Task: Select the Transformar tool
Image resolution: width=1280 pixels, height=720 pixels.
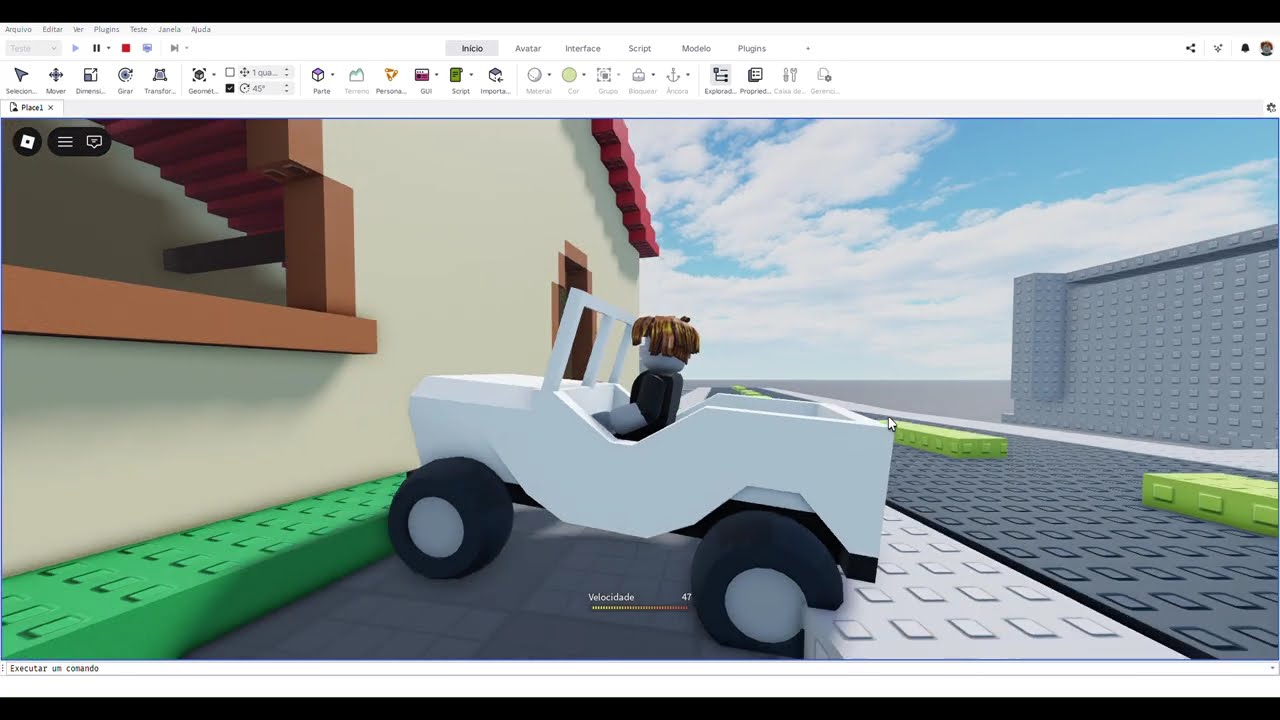Action: pyautogui.click(x=159, y=80)
